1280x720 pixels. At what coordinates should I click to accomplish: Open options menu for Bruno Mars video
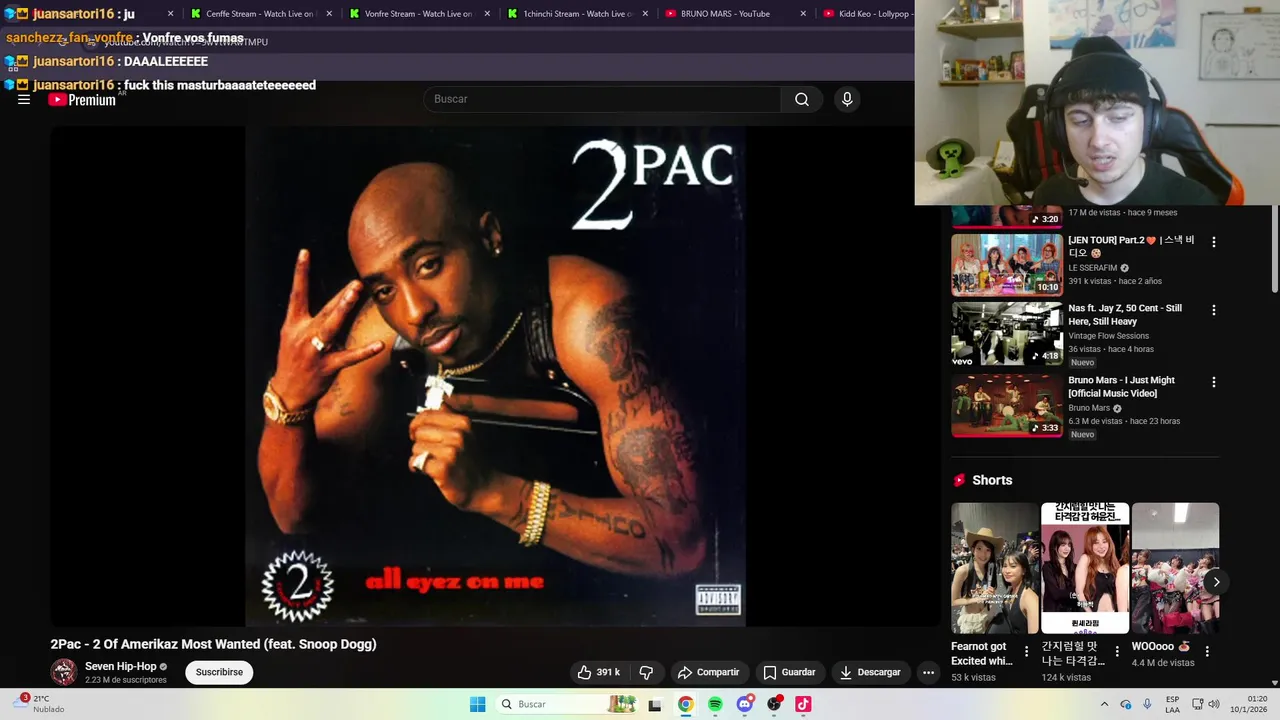(x=1214, y=382)
